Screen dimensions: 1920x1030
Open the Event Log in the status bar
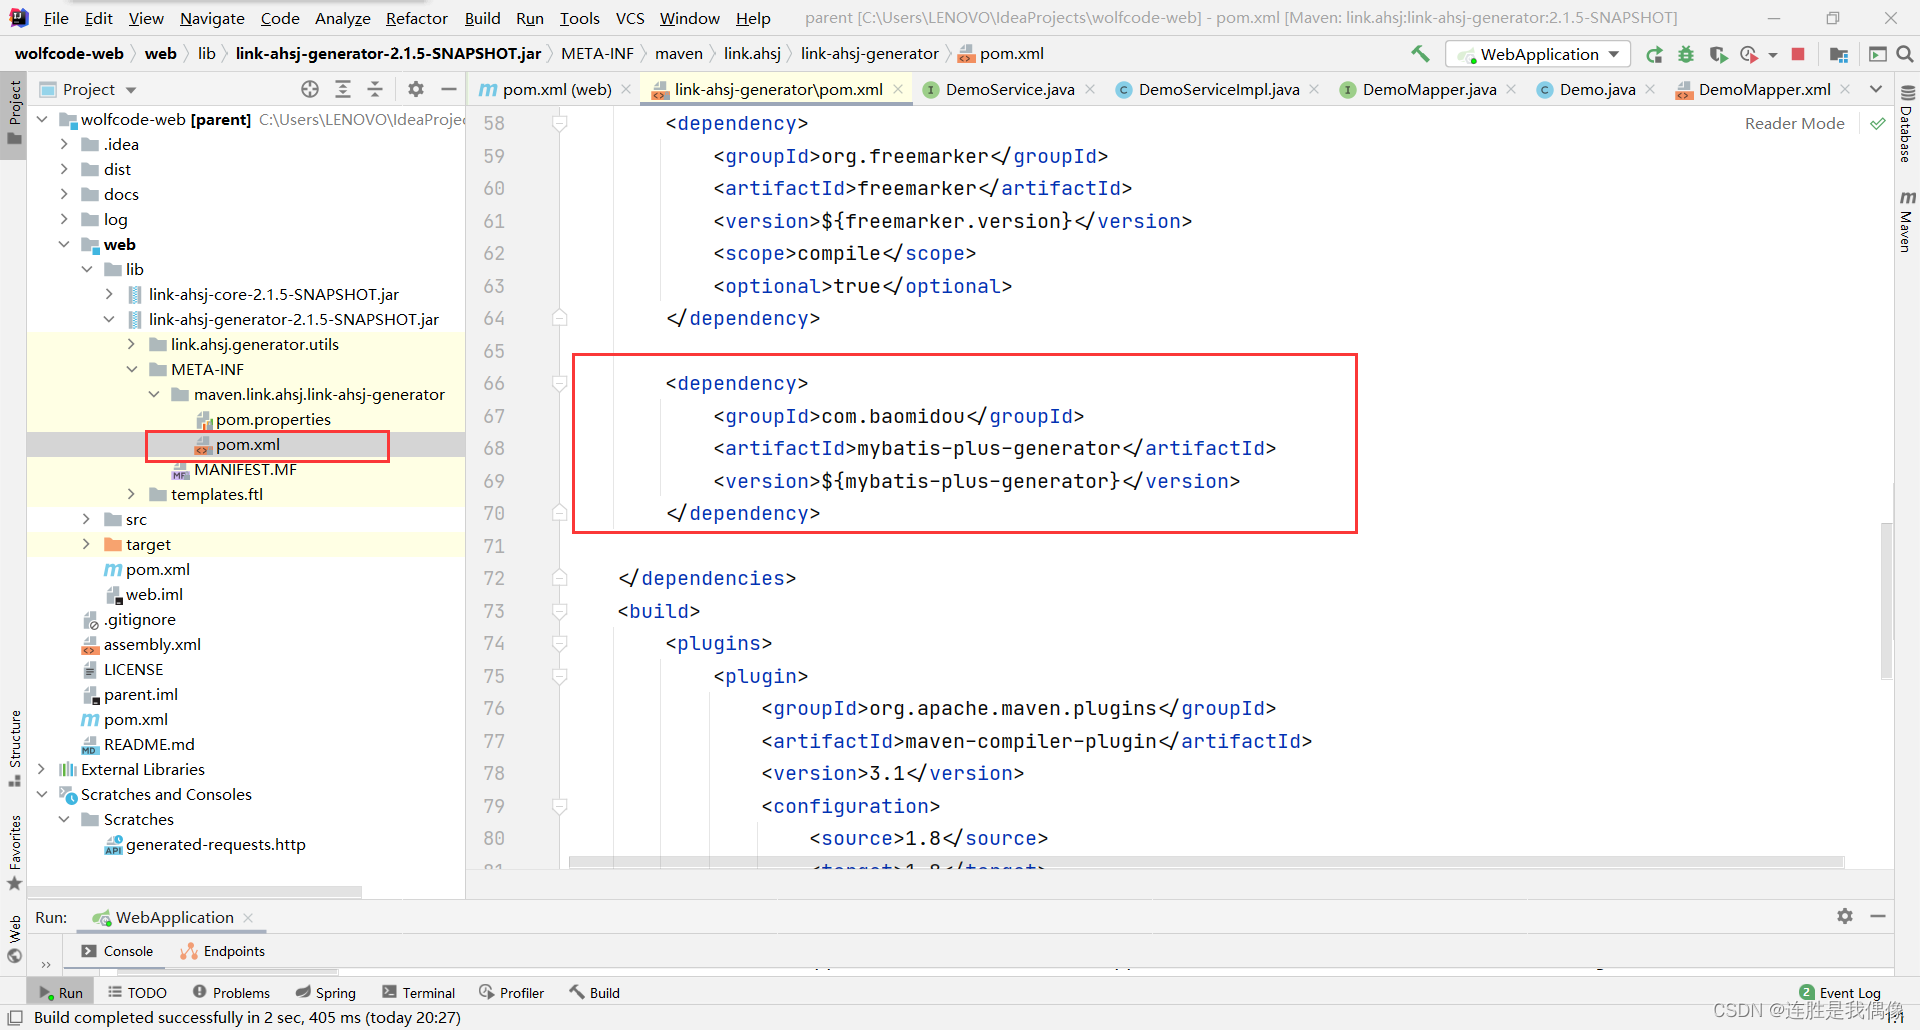(1848, 991)
